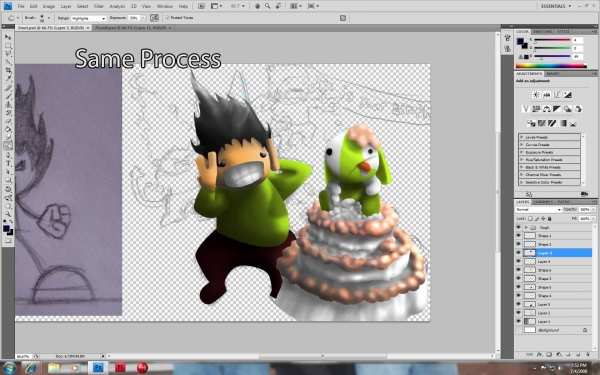This screenshot has width=600, height=375.
Task: Hide the Dough layer group
Action: pyautogui.click(x=518, y=227)
